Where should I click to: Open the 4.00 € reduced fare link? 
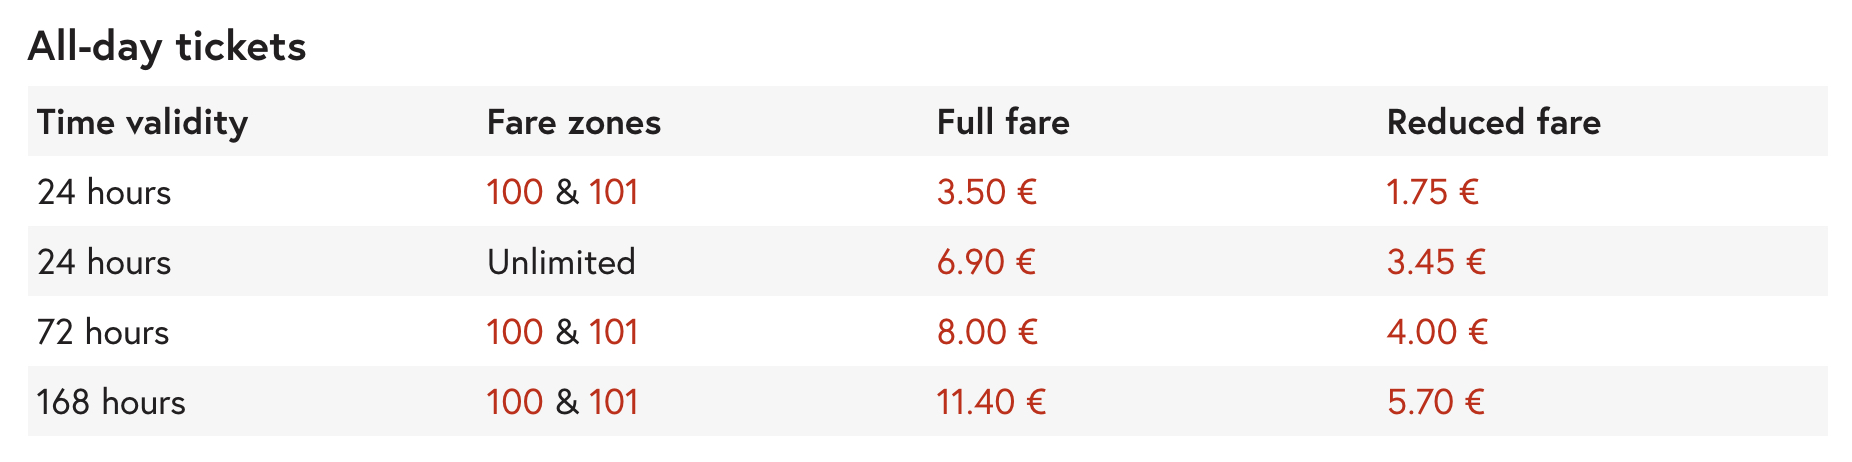(1437, 332)
